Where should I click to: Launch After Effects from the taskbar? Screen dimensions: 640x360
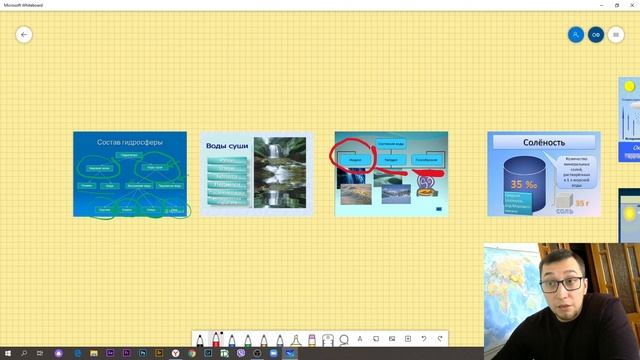[x=110, y=353]
